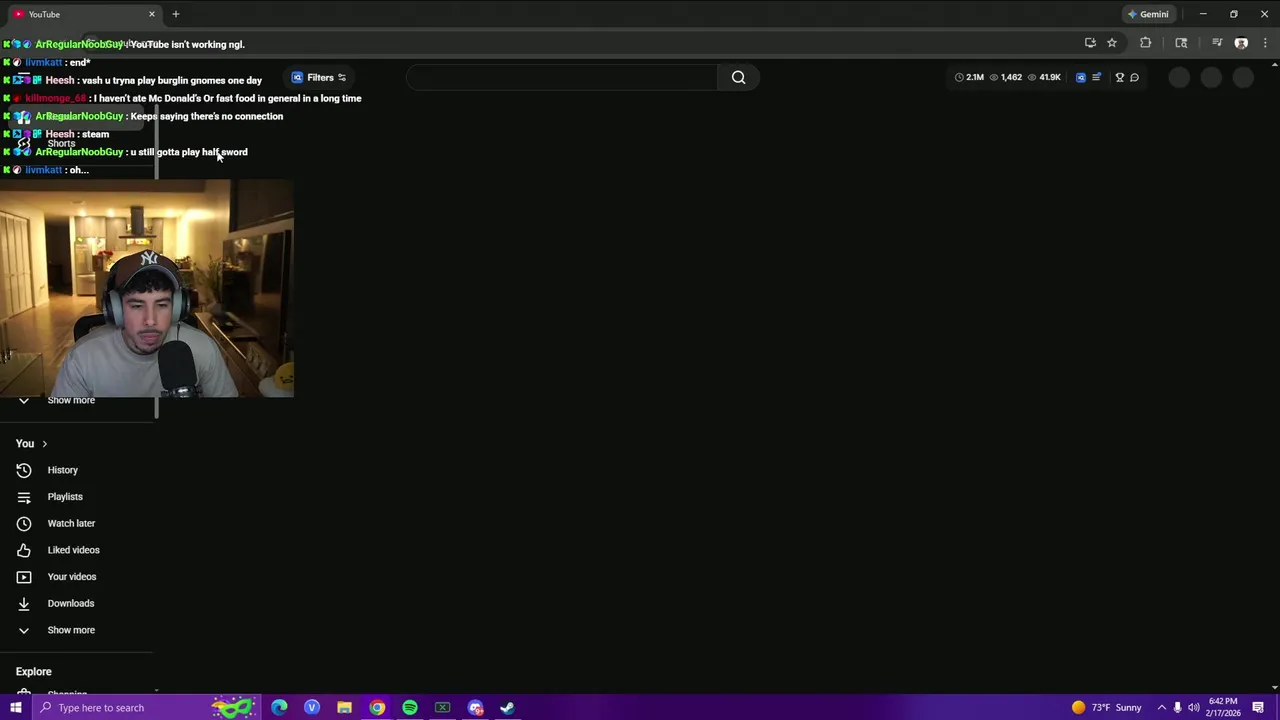Open the Chrome extensions puzzle icon
Screen dimensions: 1280x720
pos(1146,43)
